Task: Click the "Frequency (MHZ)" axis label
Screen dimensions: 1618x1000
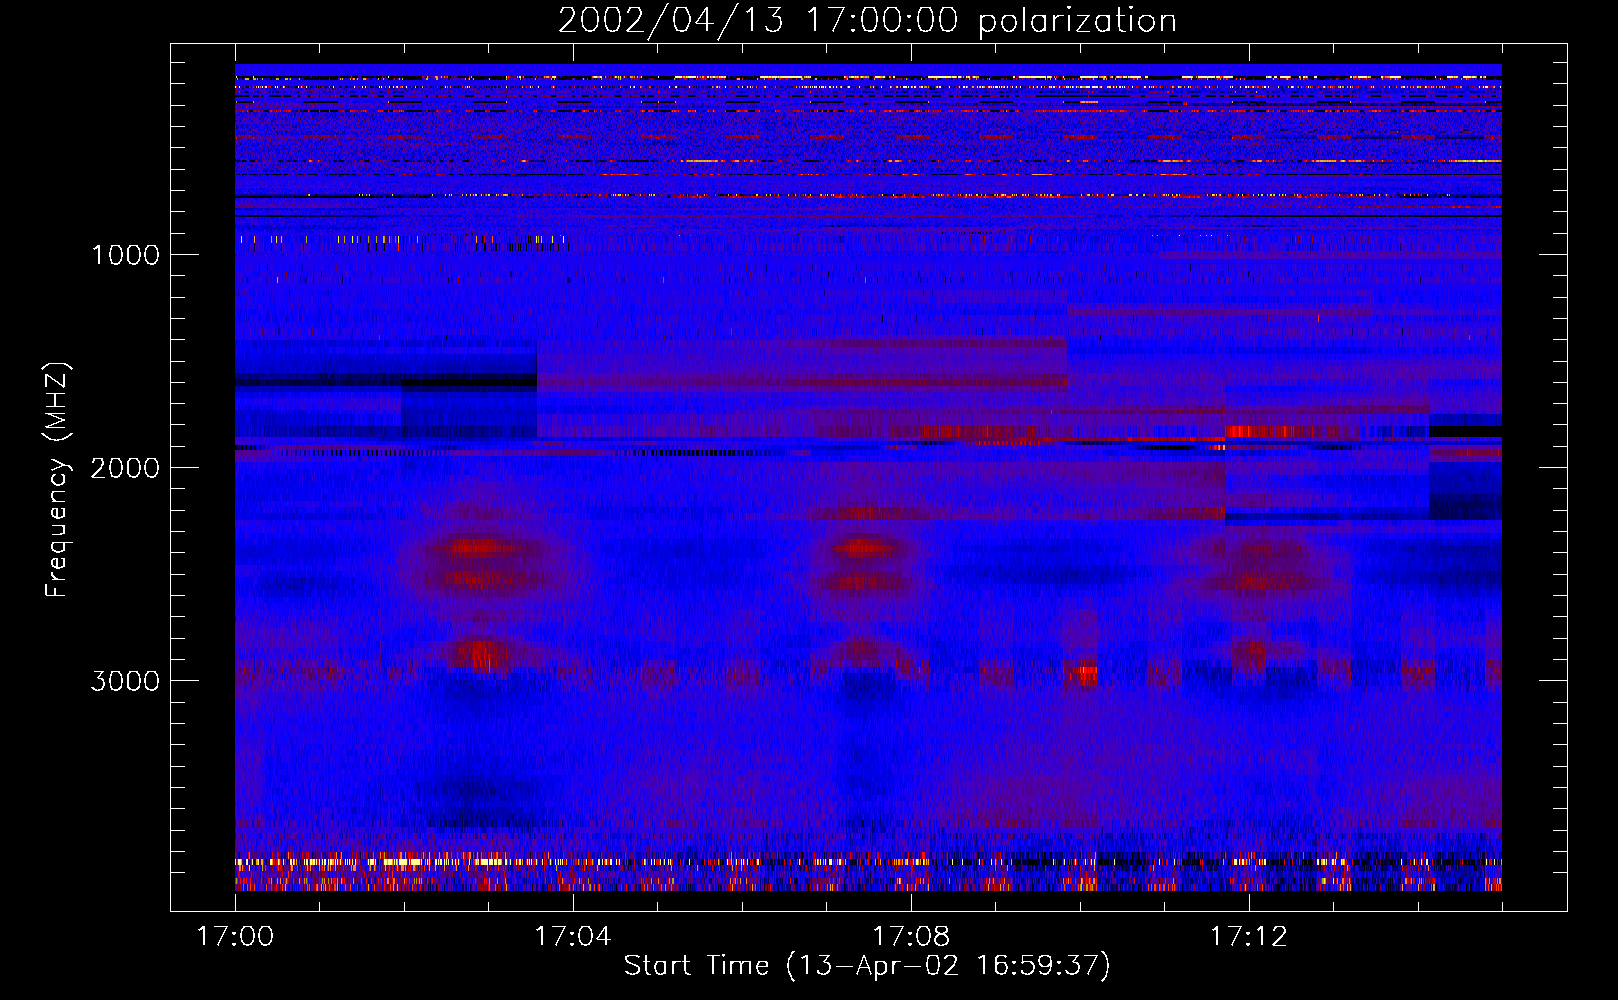Action: (x=57, y=480)
